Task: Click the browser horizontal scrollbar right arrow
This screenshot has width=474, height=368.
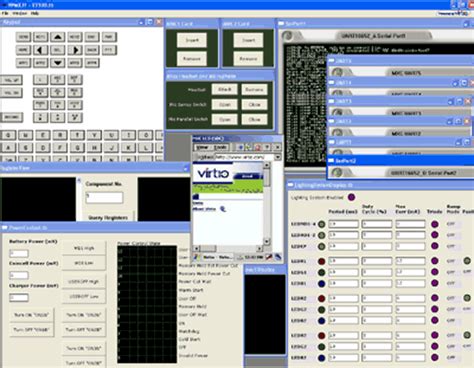Action: [259, 248]
